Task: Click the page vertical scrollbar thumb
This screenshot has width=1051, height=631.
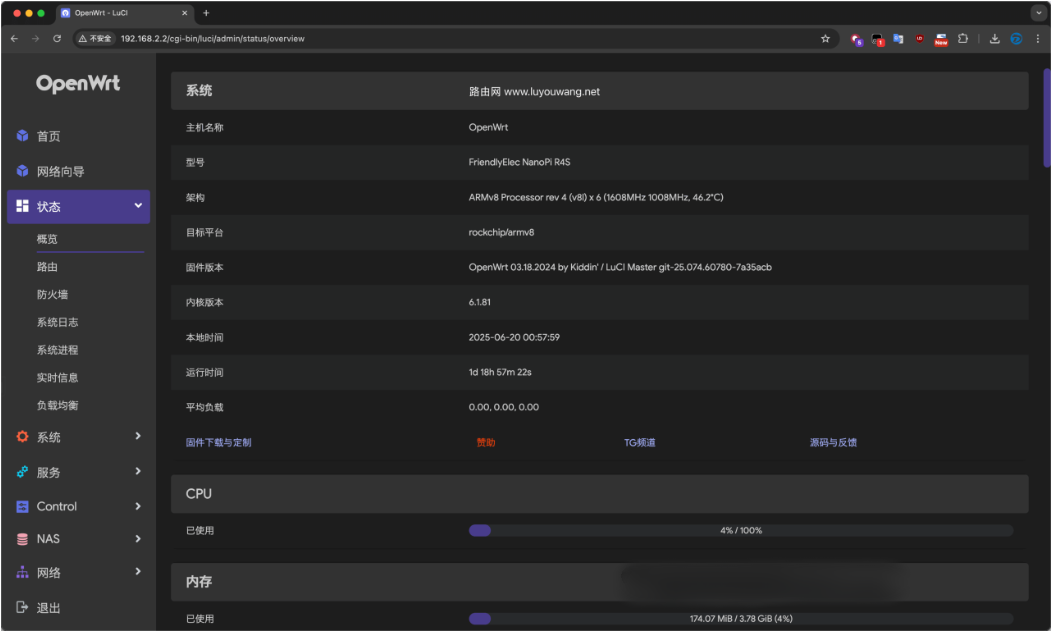Action: (x=1046, y=117)
